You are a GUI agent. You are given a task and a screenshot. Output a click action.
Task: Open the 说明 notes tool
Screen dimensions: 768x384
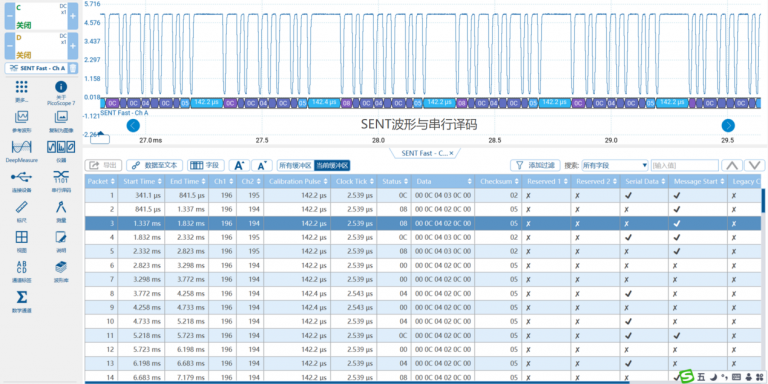(61, 241)
